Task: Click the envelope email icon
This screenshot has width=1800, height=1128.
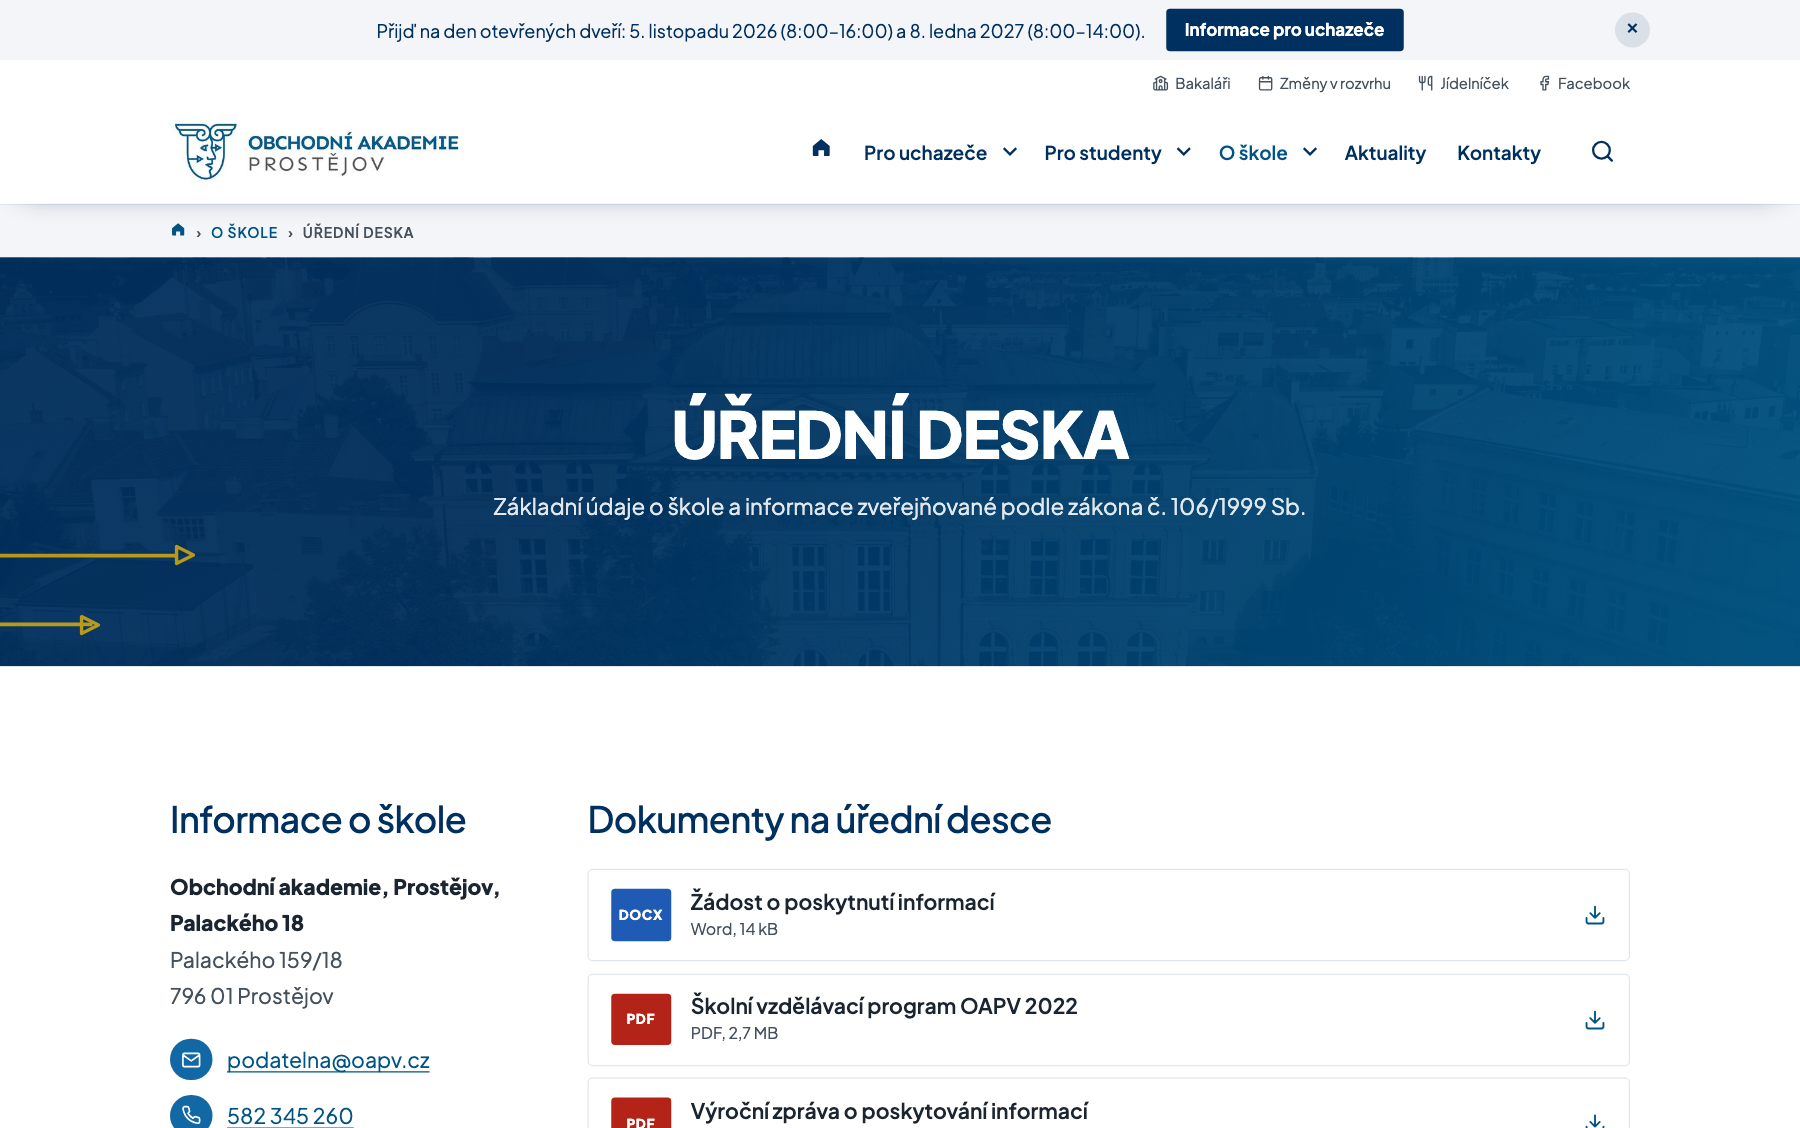Action: point(191,1060)
